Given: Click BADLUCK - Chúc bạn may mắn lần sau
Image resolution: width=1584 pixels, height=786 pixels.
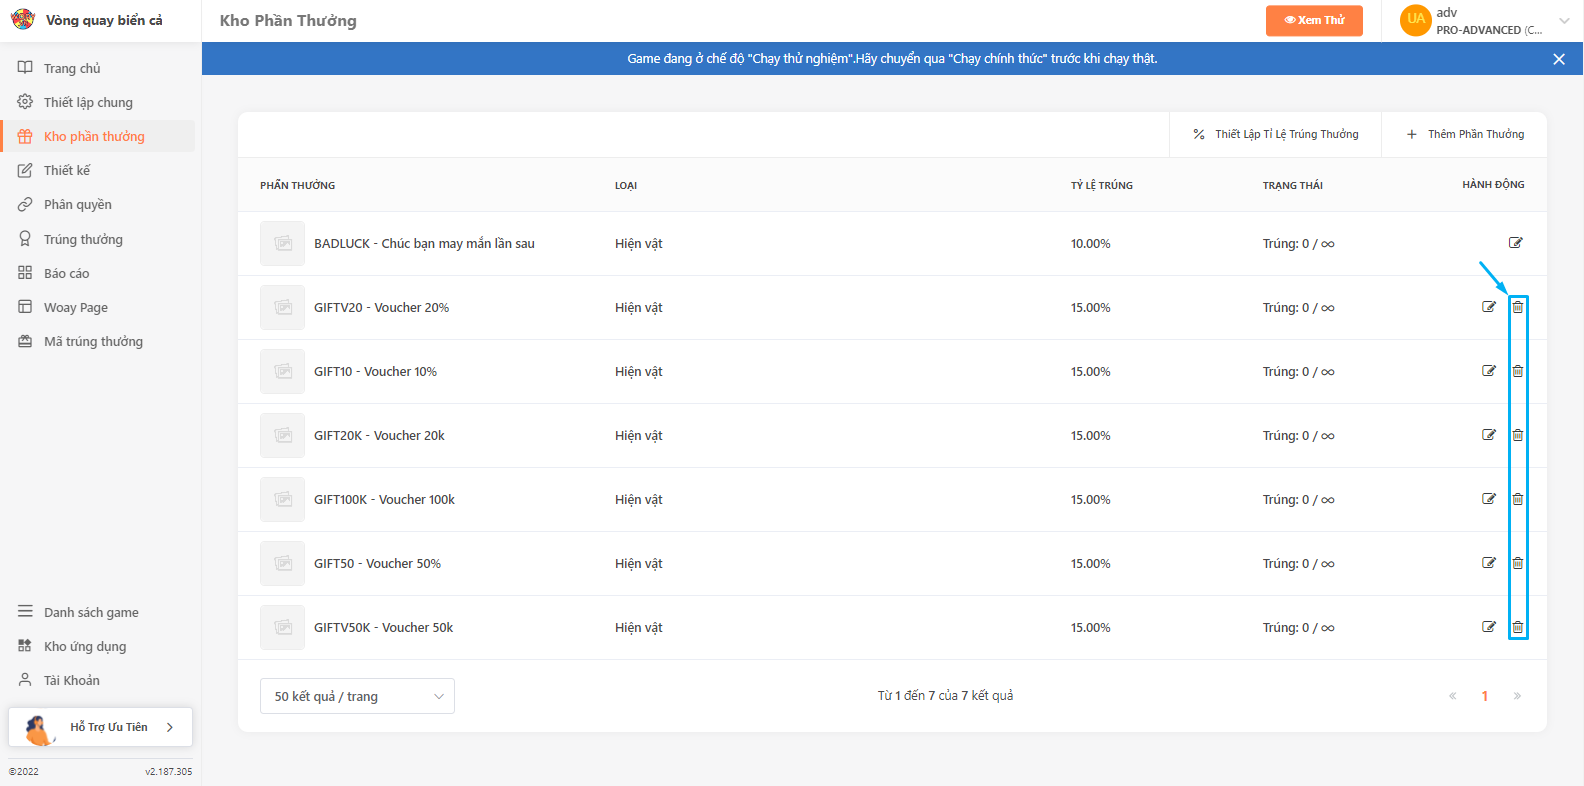Looking at the screenshot, I should click(424, 244).
